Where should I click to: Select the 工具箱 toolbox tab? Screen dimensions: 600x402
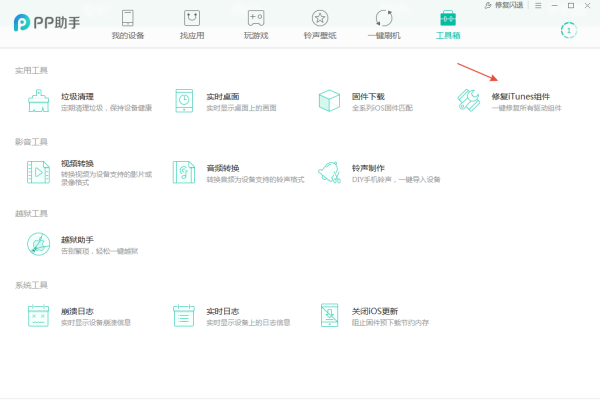coord(448,25)
